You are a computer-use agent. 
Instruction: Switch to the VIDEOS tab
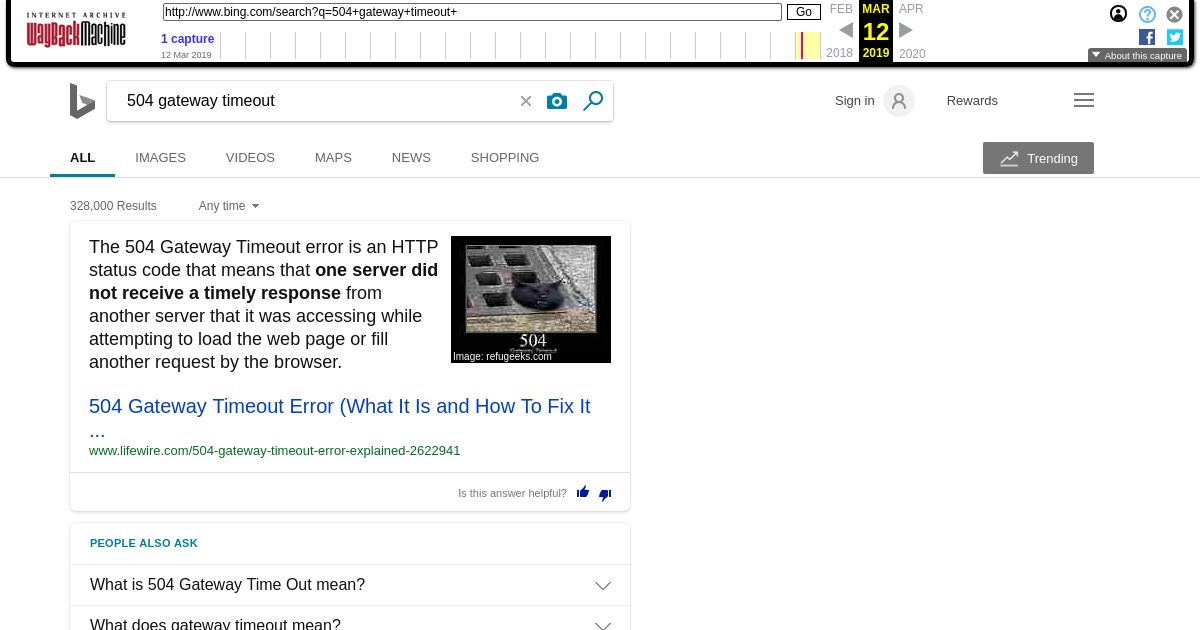pyautogui.click(x=250, y=158)
